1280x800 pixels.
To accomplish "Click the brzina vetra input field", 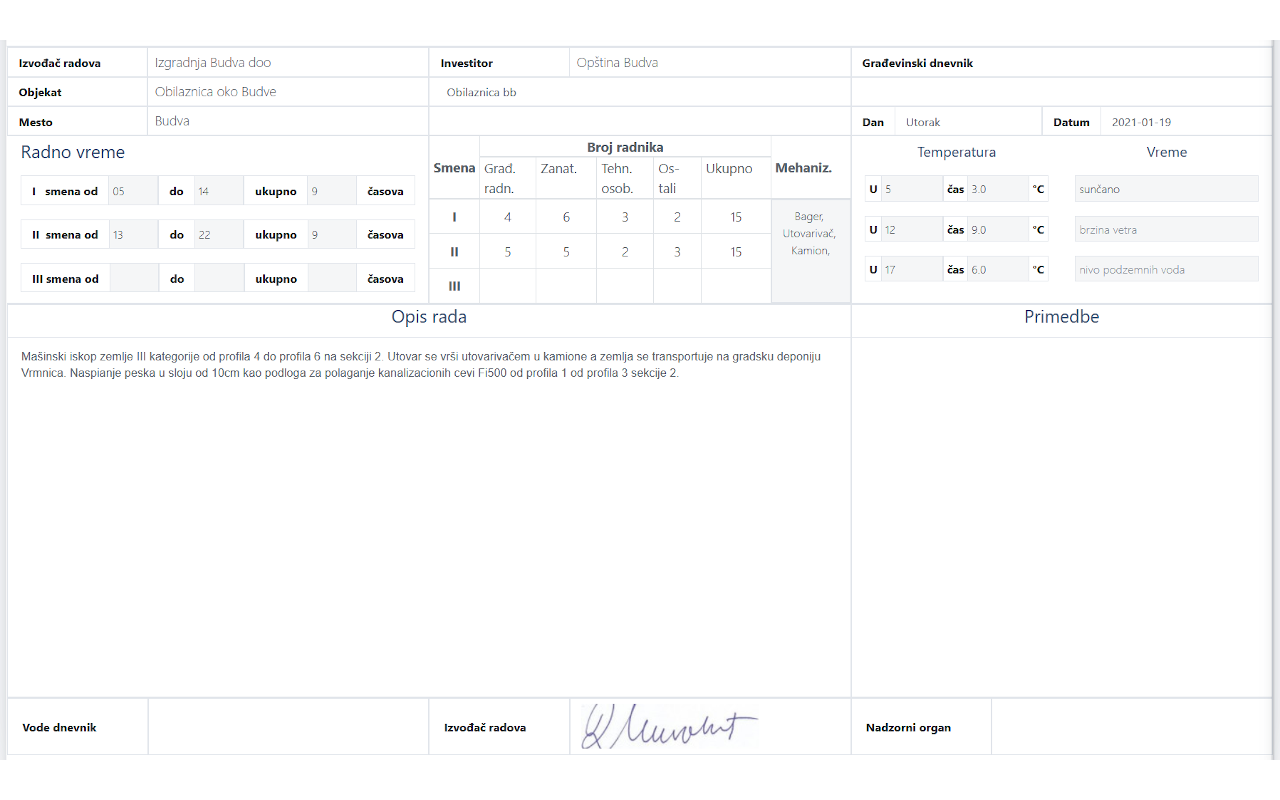I will click(x=1166, y=230).
